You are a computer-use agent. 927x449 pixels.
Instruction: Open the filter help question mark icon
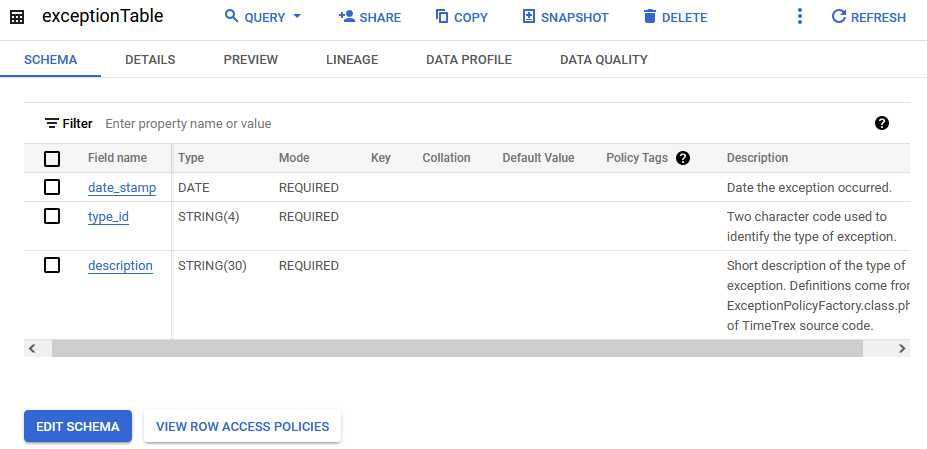[882, 123]
